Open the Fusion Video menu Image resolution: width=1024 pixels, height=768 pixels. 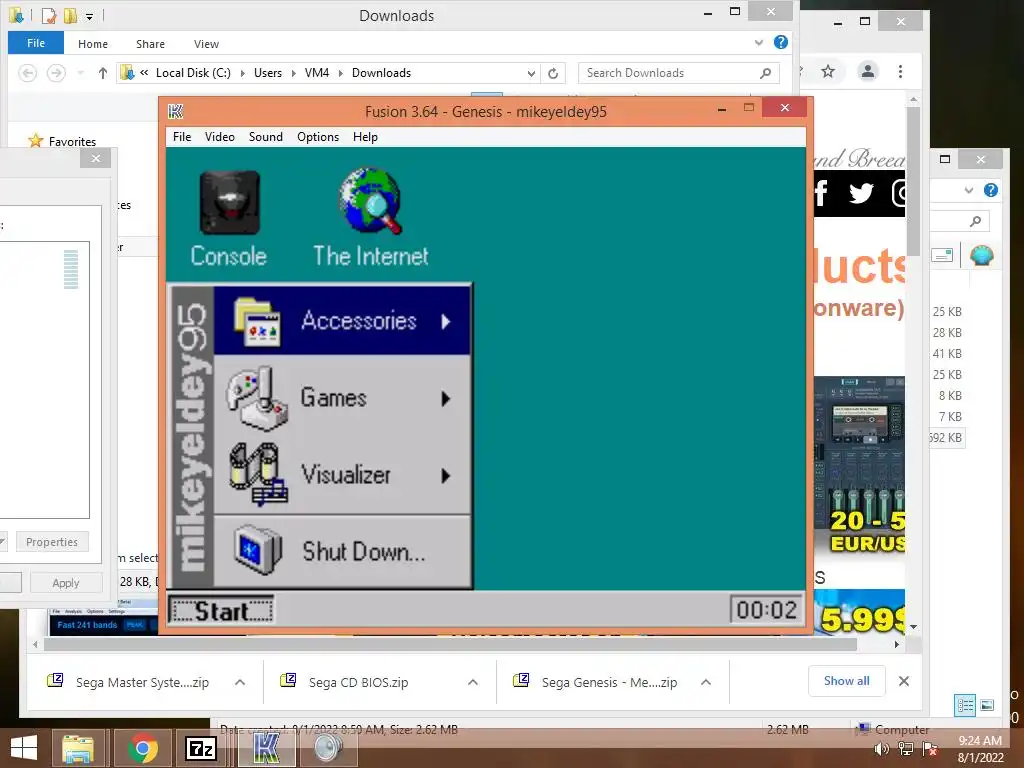point(219,136)
